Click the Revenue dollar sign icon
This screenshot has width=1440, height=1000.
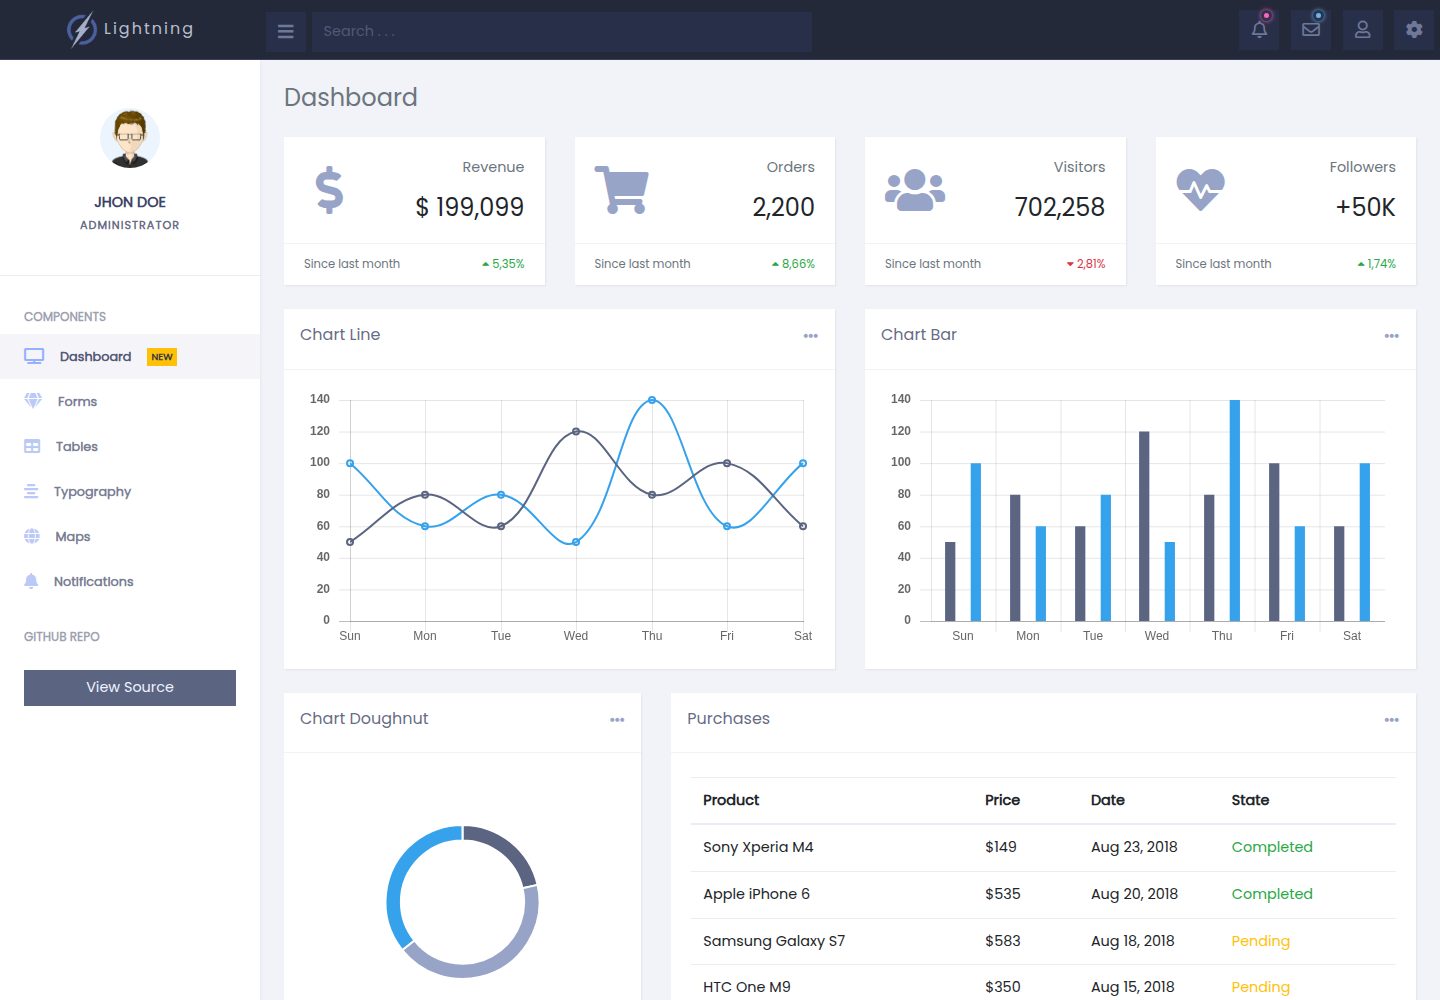coord(329,190)
